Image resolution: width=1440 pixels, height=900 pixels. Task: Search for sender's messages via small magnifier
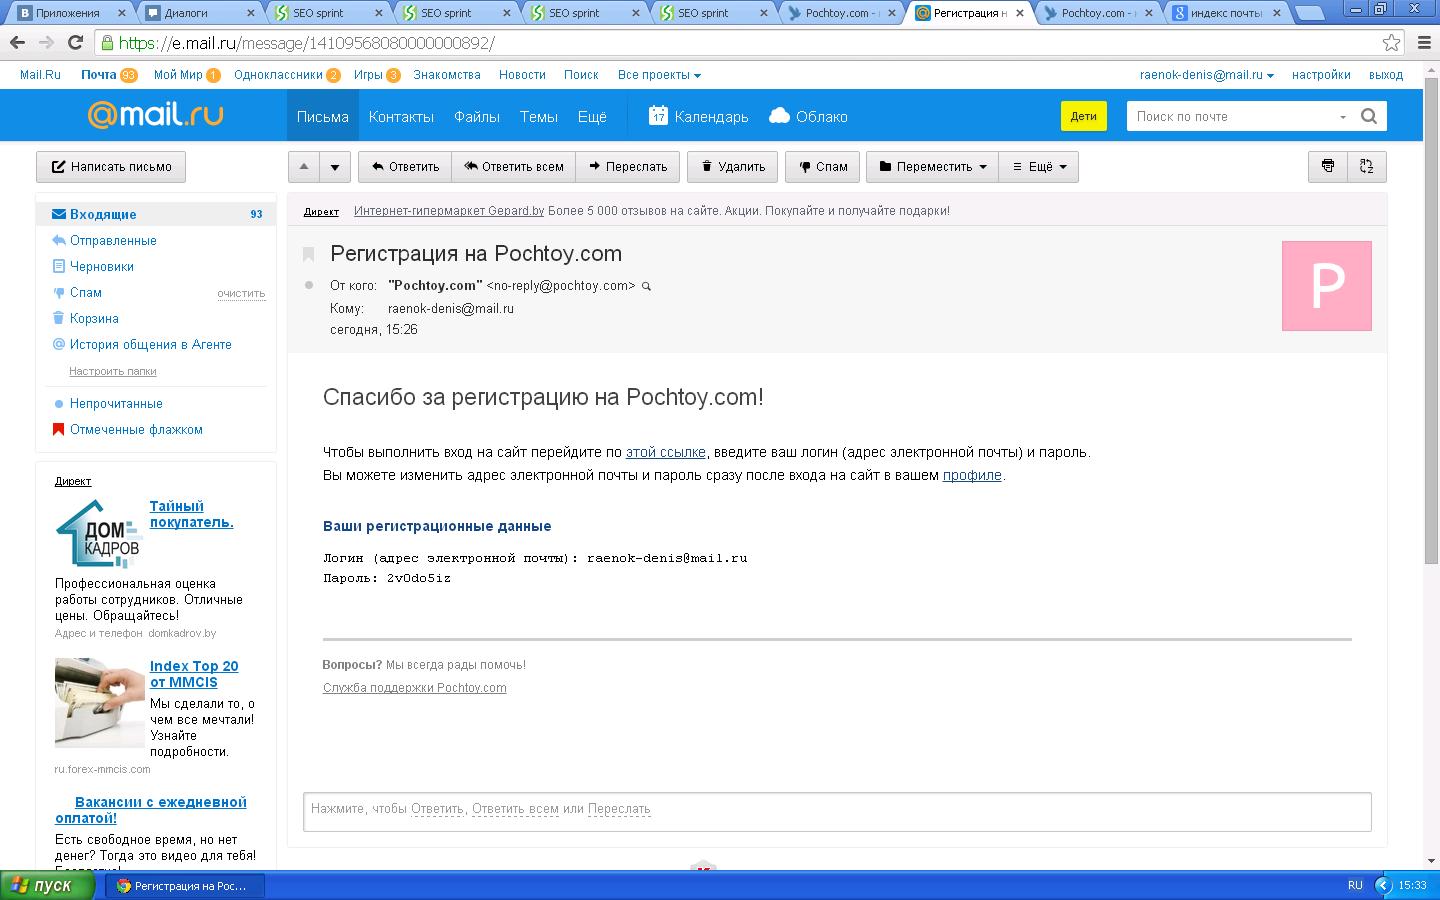[x=646, y=286]
